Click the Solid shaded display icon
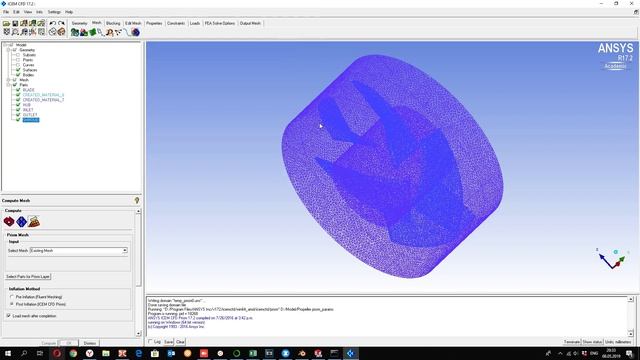Image resolution: width=640 pixels, height=360 pixels. [61, 32]
